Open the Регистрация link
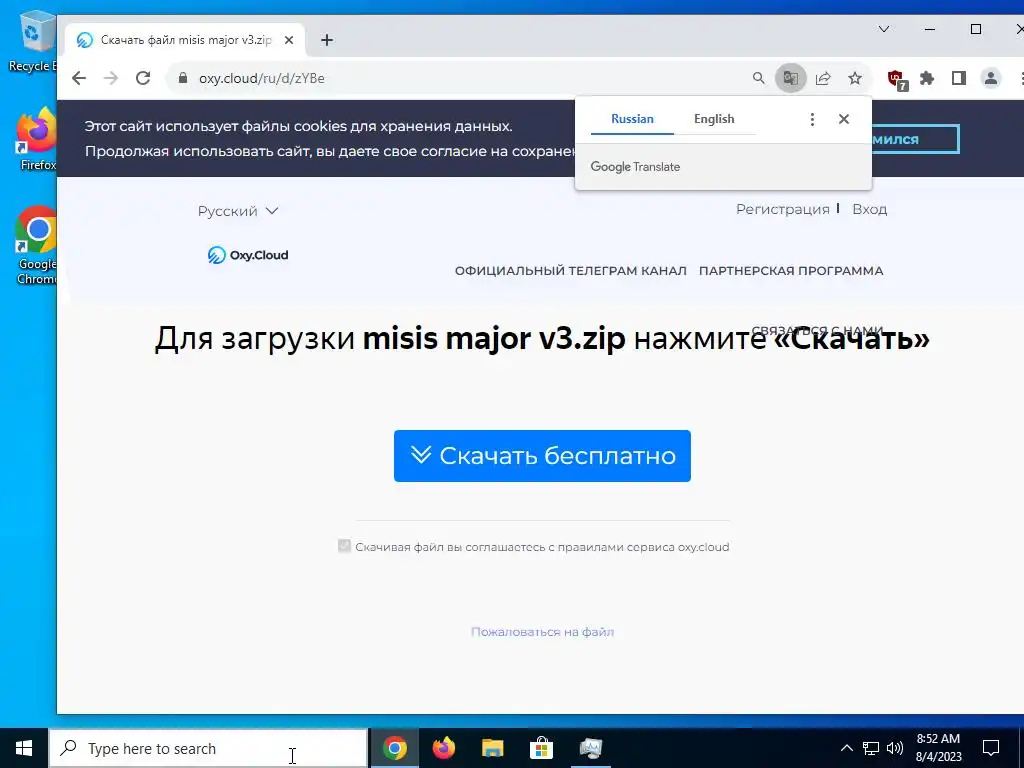 [x=782, y=209]
